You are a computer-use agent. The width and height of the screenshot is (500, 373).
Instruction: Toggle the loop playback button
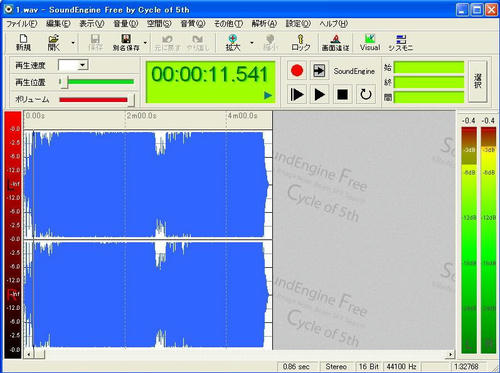click(366, 95)
